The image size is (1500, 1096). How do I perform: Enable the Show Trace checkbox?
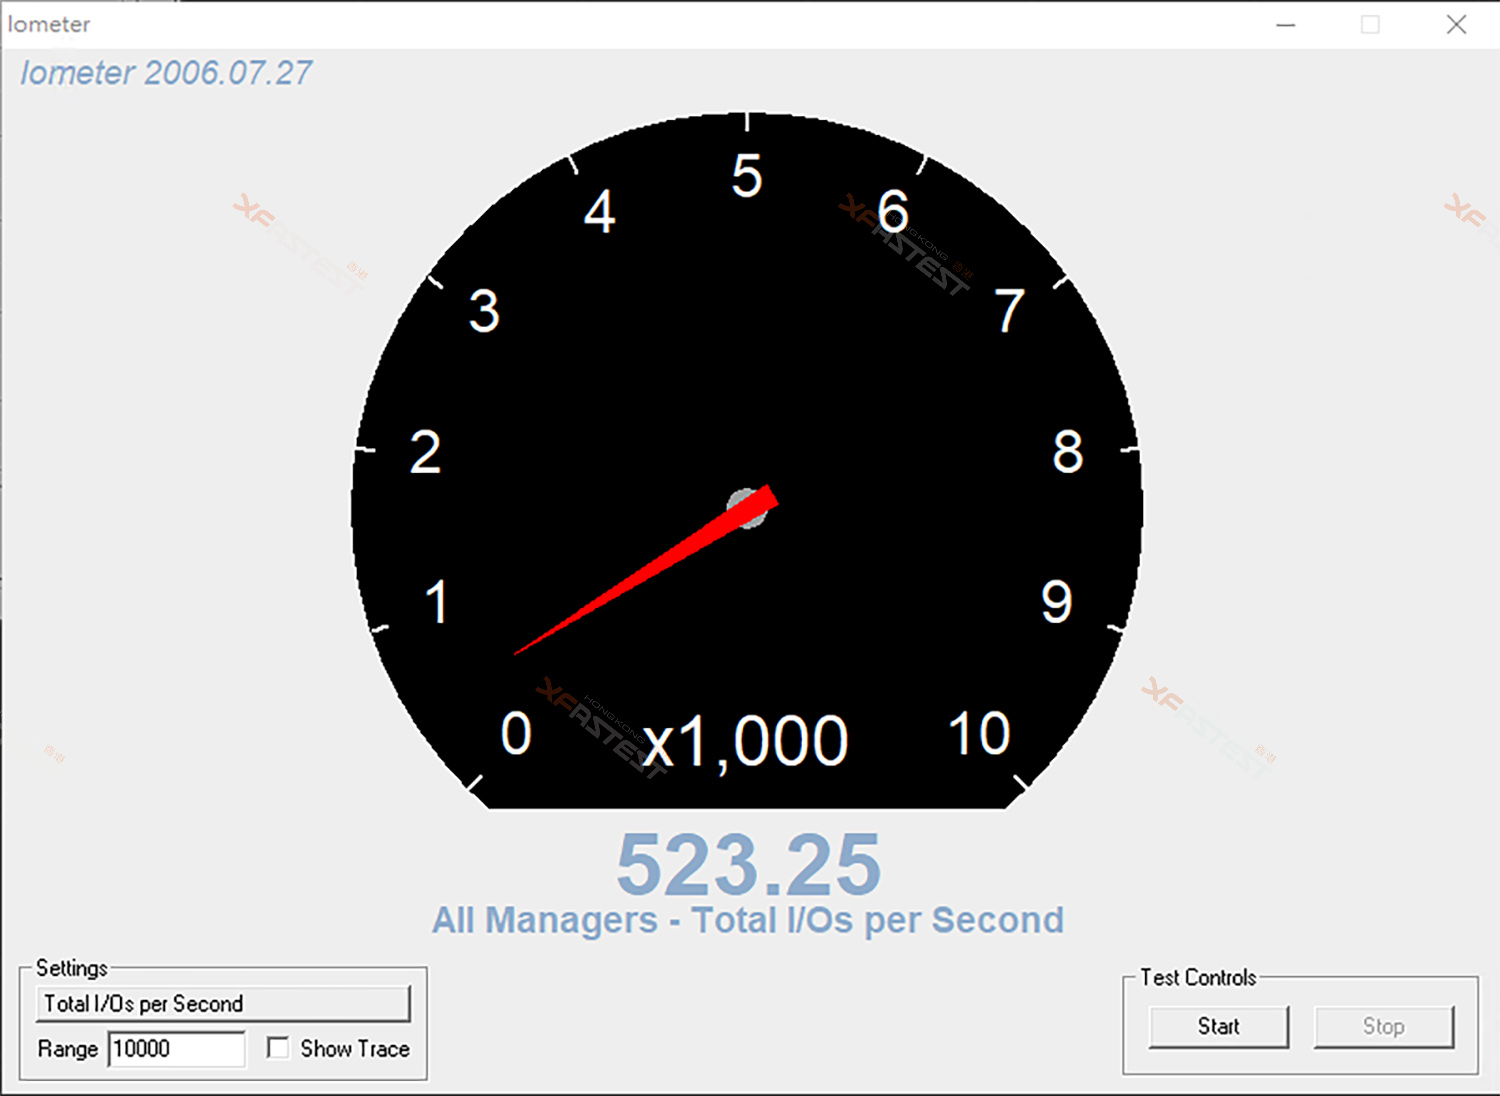(x=278, y=1048)
